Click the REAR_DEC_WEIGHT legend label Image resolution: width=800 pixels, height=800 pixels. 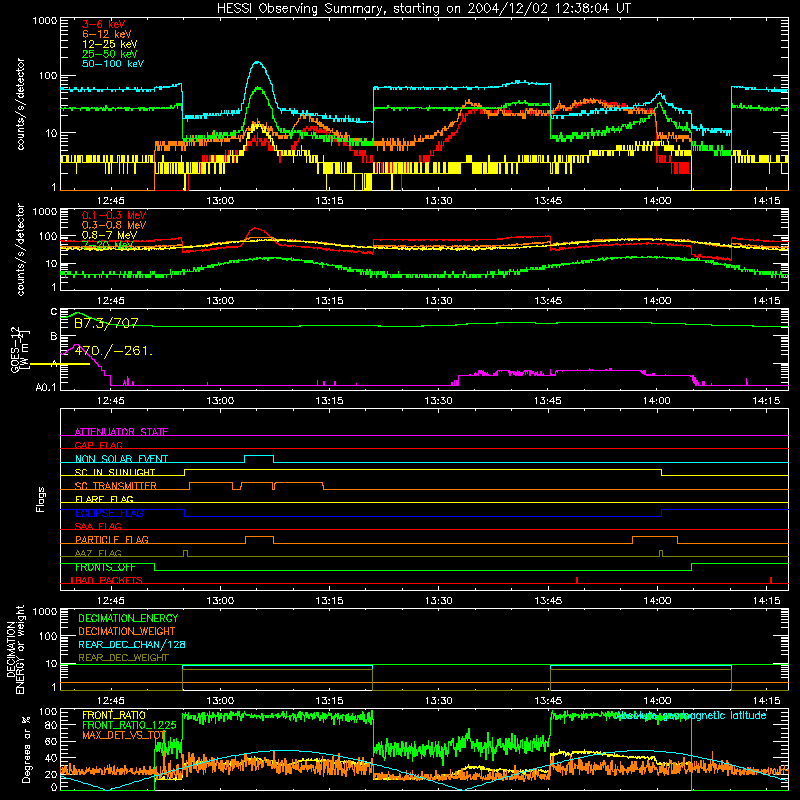coord(123,658)
